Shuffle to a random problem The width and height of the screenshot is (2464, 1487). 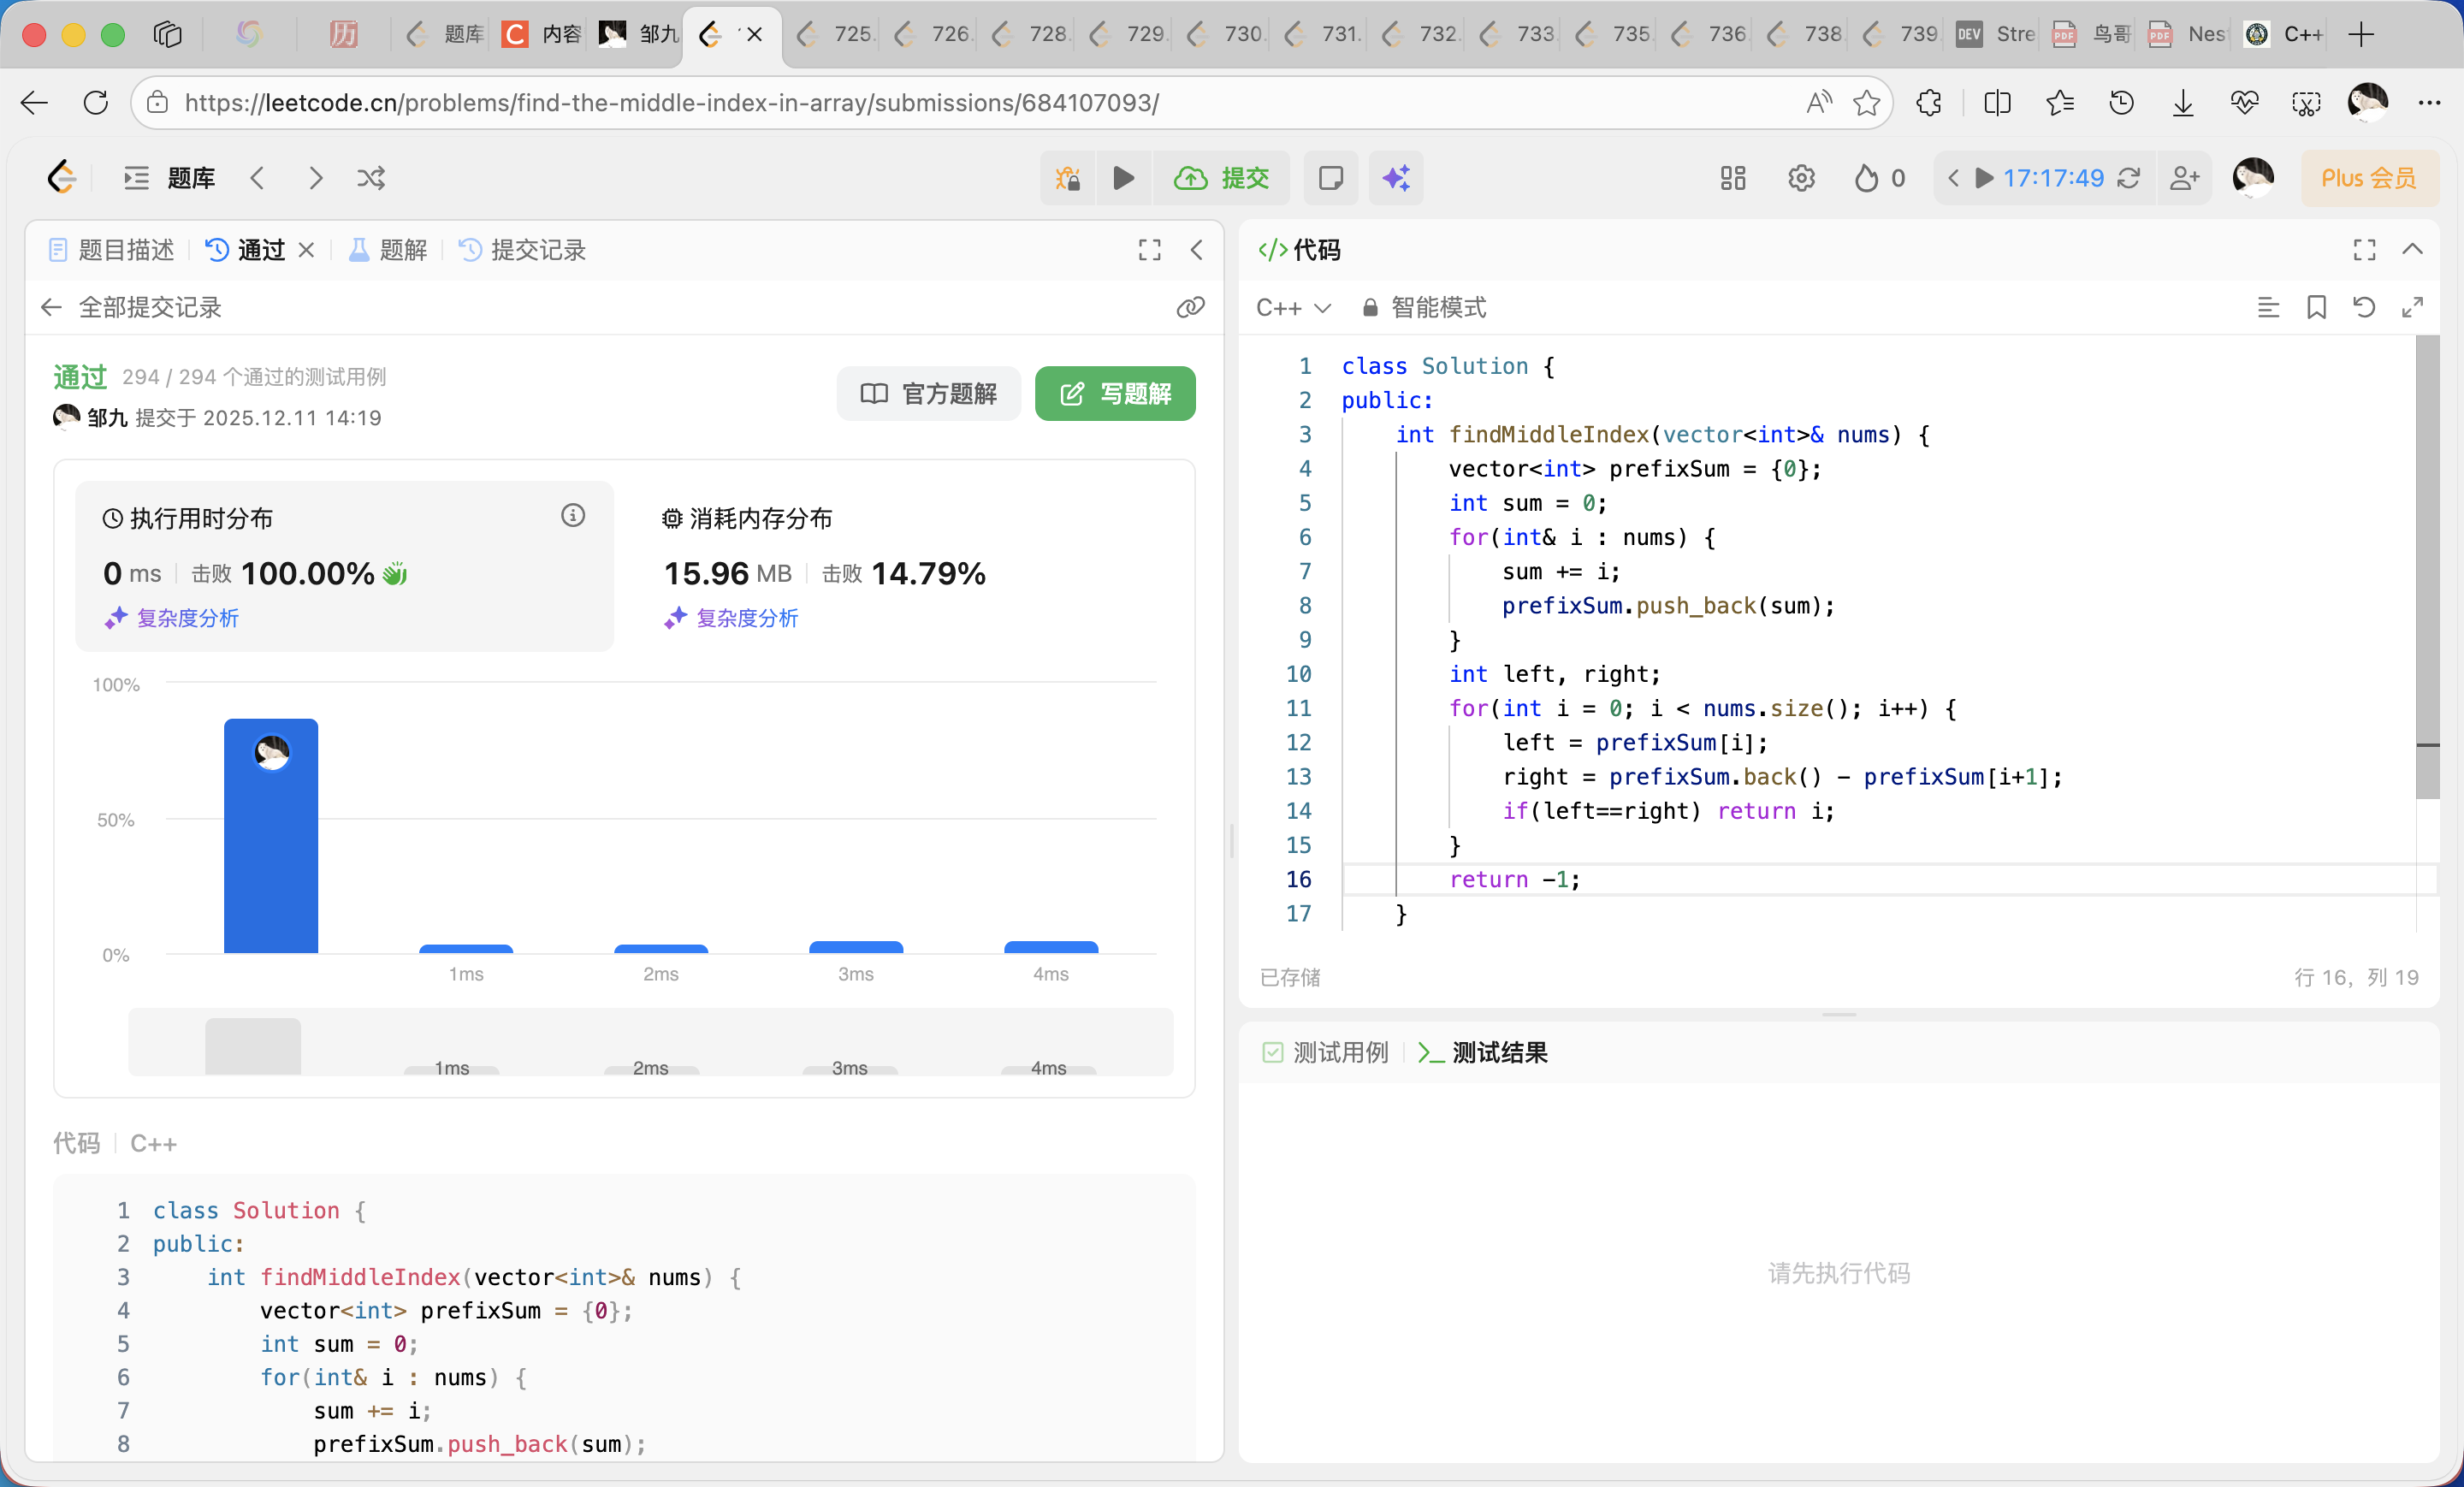371,178
